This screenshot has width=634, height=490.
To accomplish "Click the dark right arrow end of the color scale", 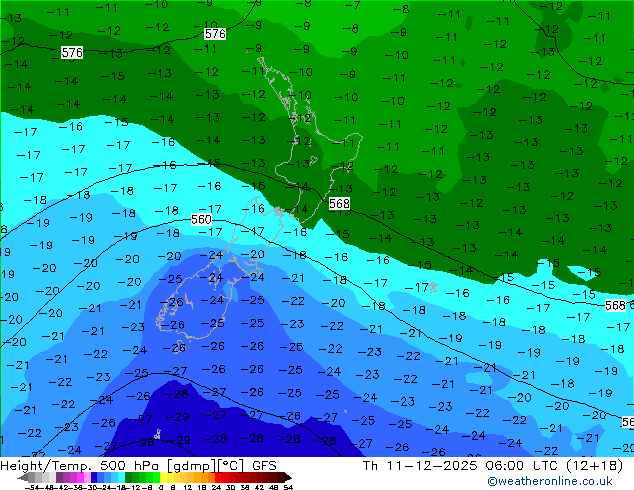I will coord(287,477).
